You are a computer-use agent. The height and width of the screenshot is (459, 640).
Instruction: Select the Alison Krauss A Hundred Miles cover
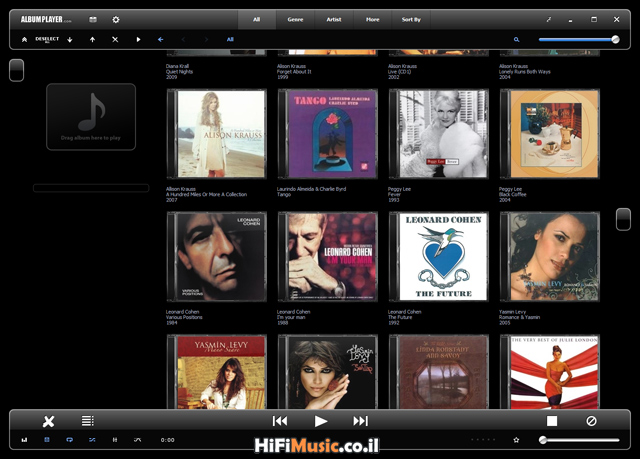coord(217,134)
